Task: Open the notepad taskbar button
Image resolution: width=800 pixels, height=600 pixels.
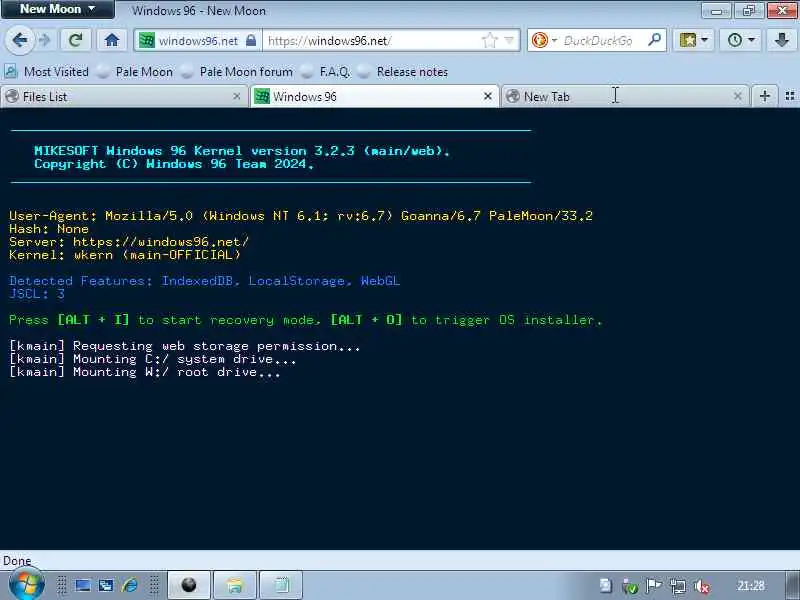Action: [281, 585]
